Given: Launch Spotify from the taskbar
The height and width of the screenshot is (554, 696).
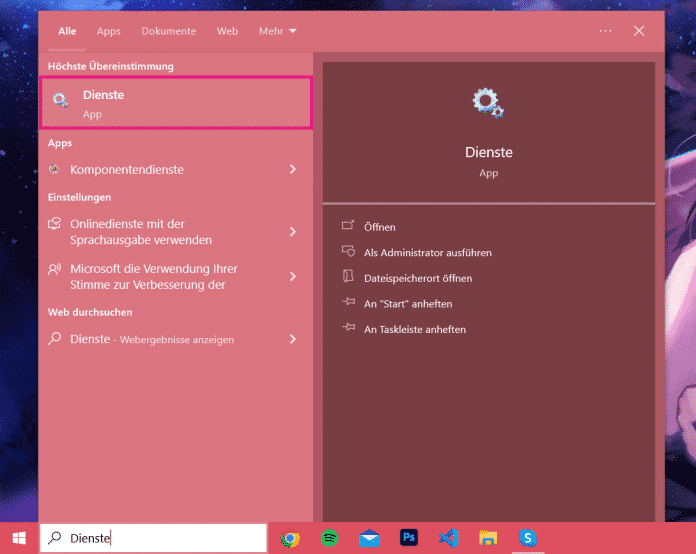Looking at the screenshot, I should point(329,538).
